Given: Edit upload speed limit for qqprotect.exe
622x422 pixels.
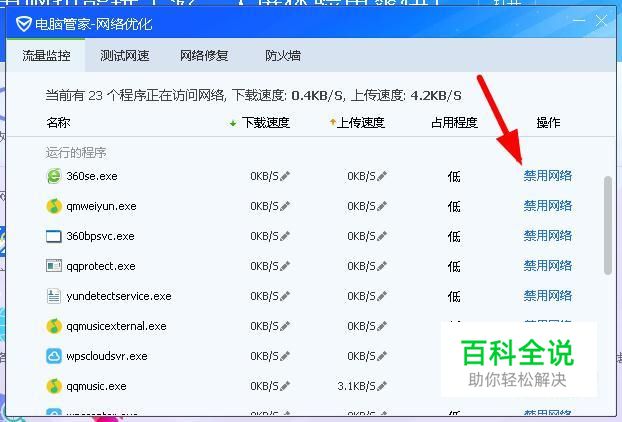Looking at the screenshot, I should (382, 266).
